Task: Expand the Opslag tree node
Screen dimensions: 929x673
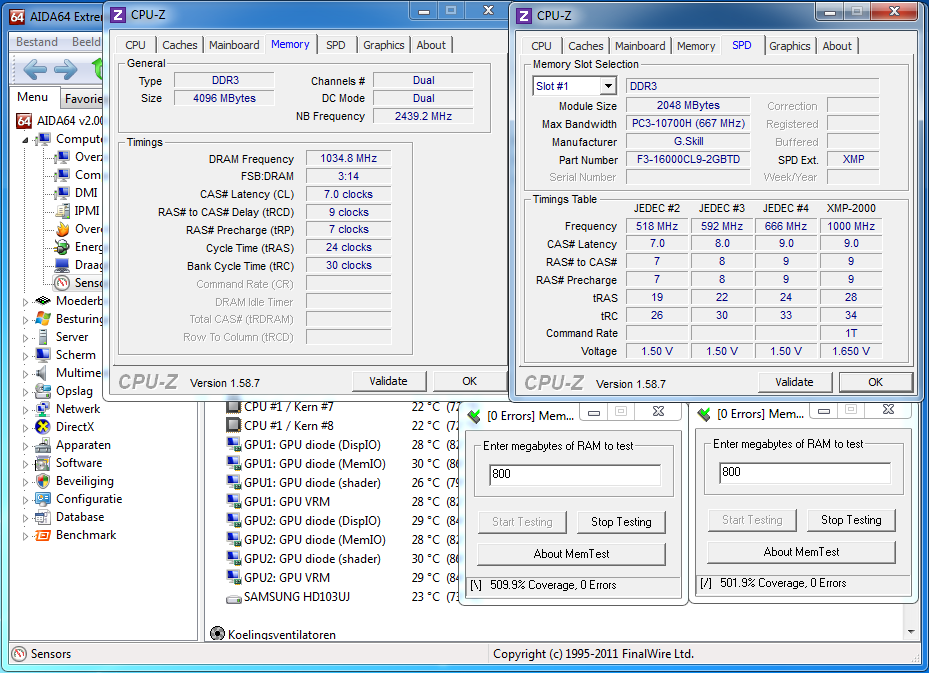Action: coord(26,392)
